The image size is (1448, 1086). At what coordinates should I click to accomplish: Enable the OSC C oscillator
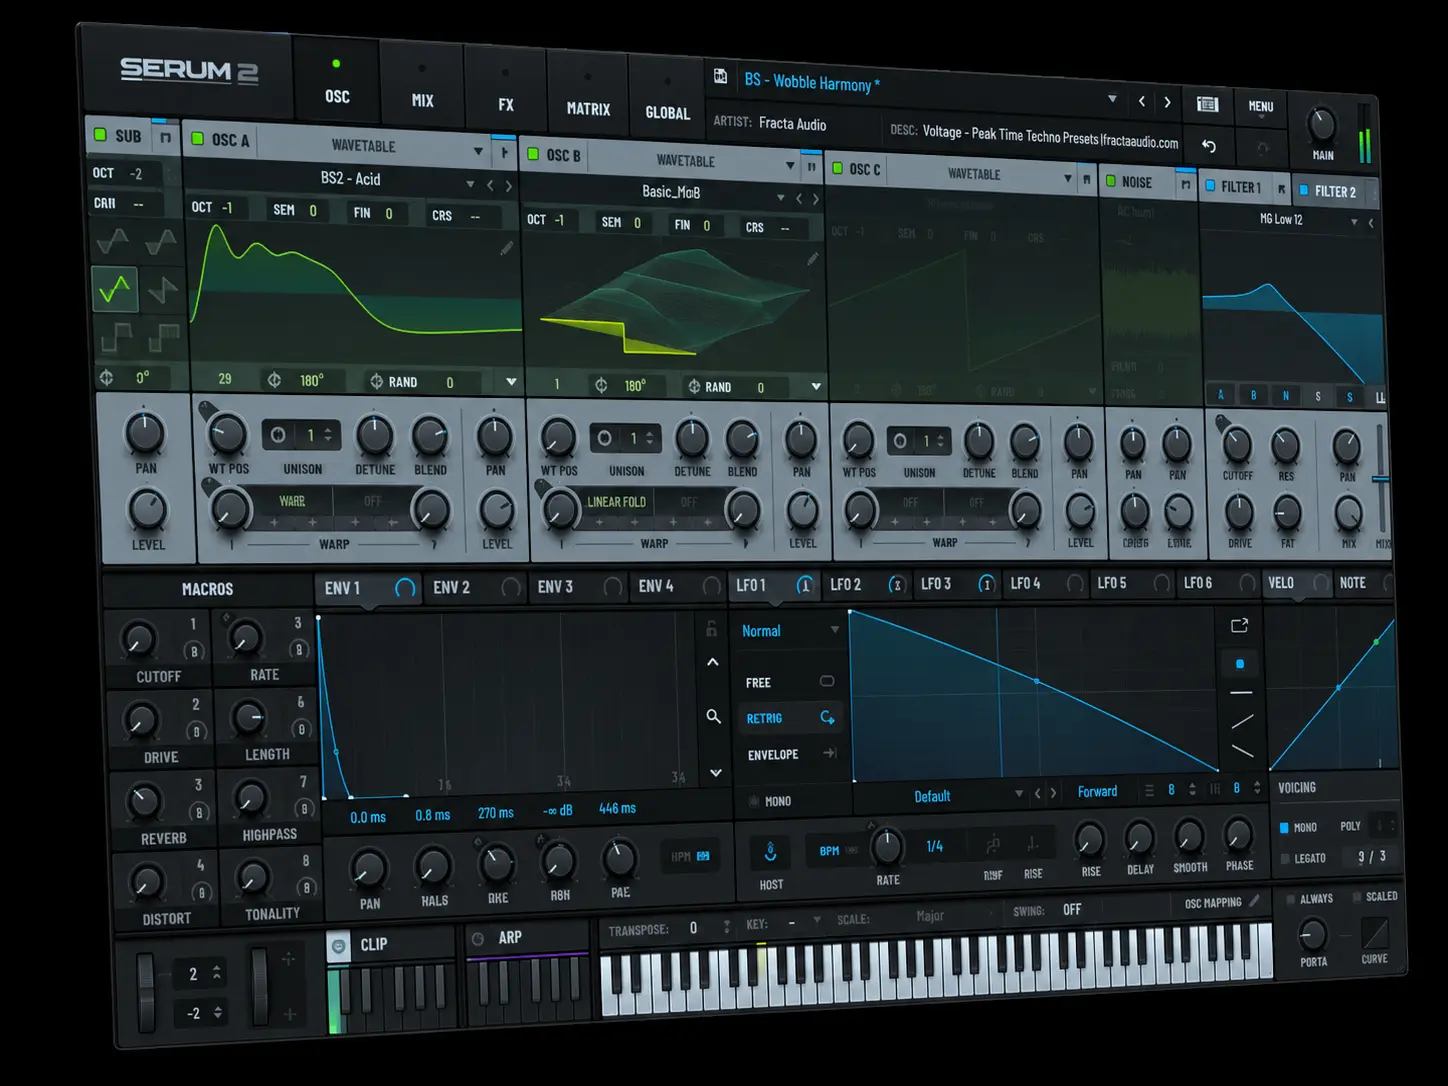pos(838,168)
